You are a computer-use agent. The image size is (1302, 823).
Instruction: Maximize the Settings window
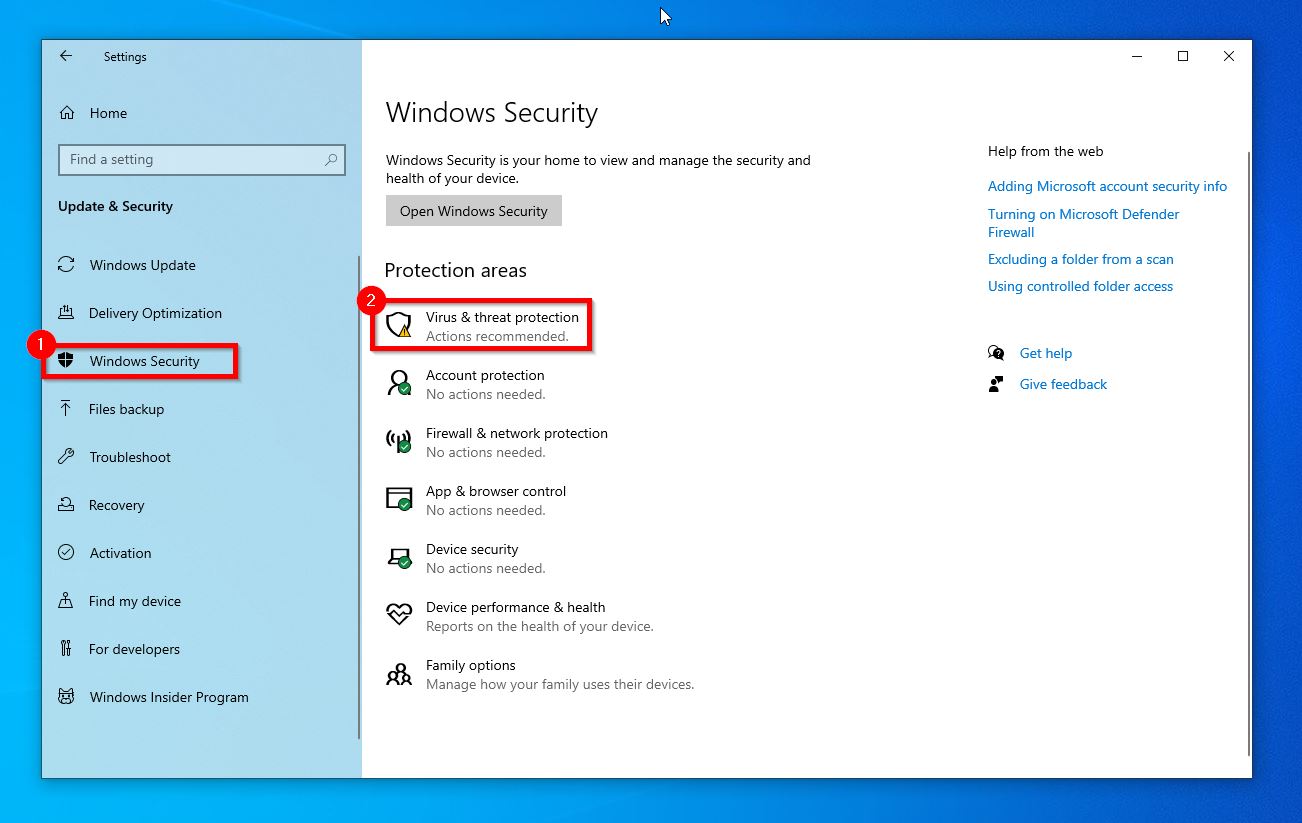pos(1183,56)
